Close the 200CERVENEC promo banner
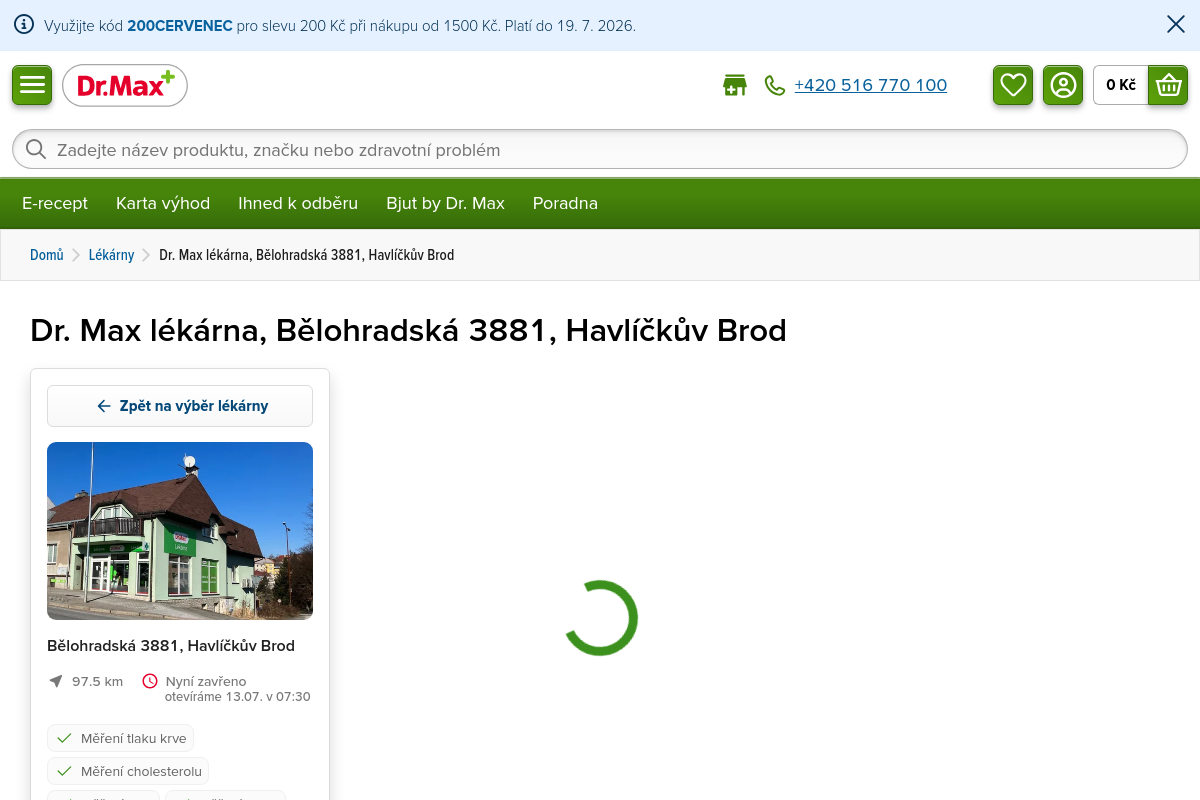1200x800 pixels. pyautogui.click(x=1176, y=25)
